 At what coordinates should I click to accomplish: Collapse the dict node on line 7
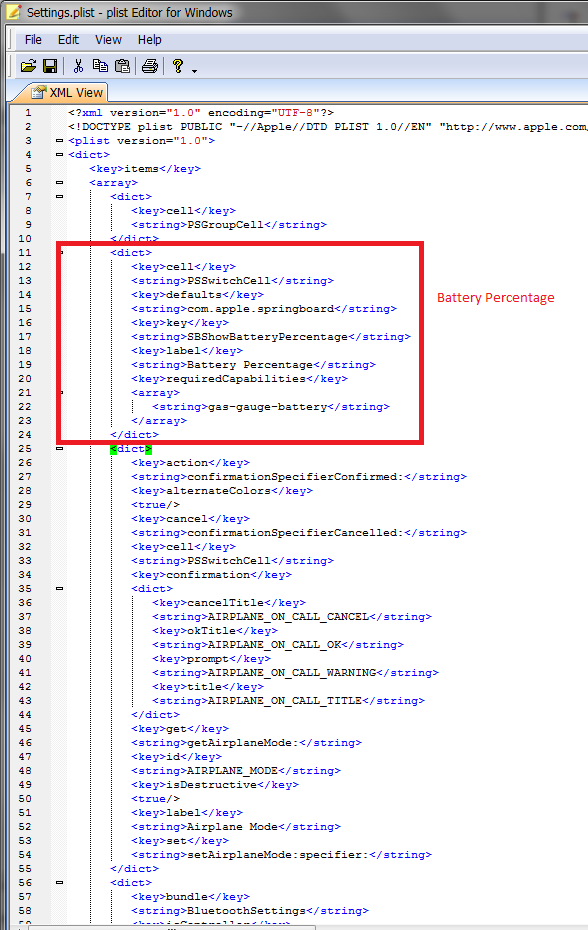(59, 196)
